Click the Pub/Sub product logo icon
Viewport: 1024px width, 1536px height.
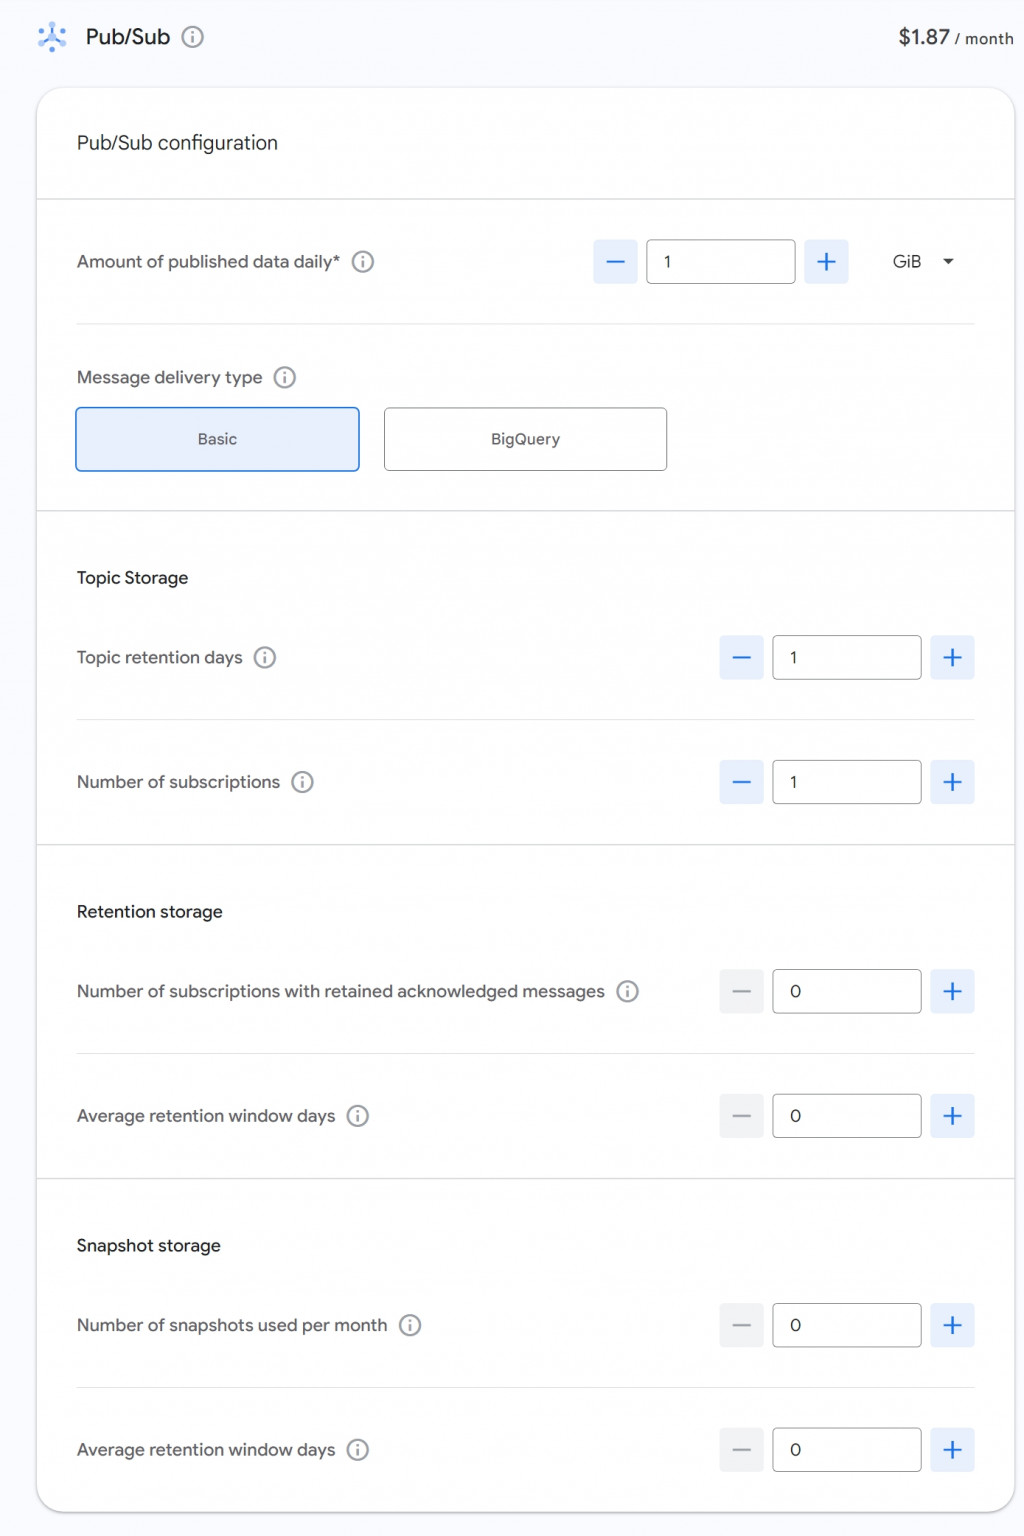coord(52,37)
